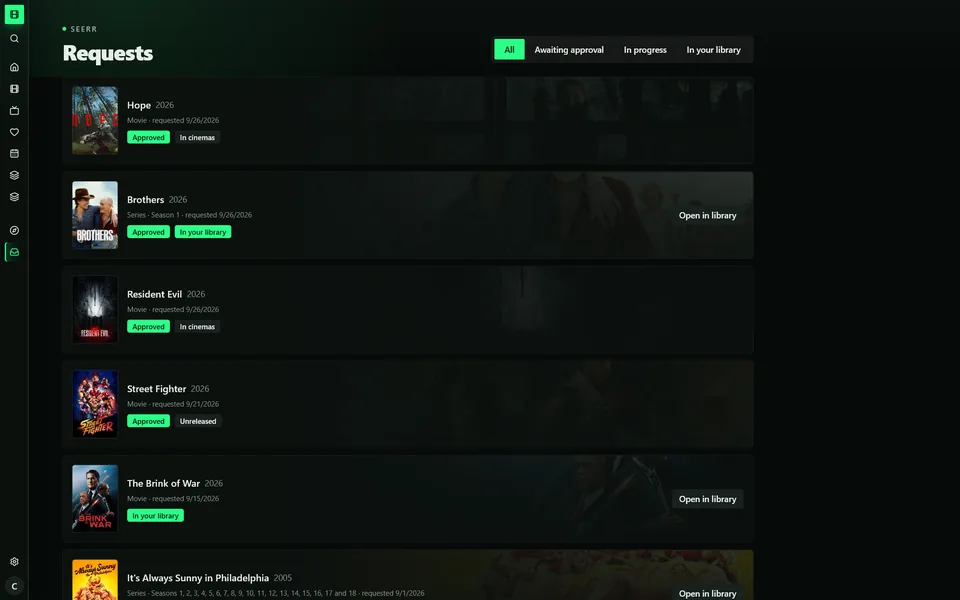Click the layers icon directly below the calendar icon
960x600 pixels.
14,175
